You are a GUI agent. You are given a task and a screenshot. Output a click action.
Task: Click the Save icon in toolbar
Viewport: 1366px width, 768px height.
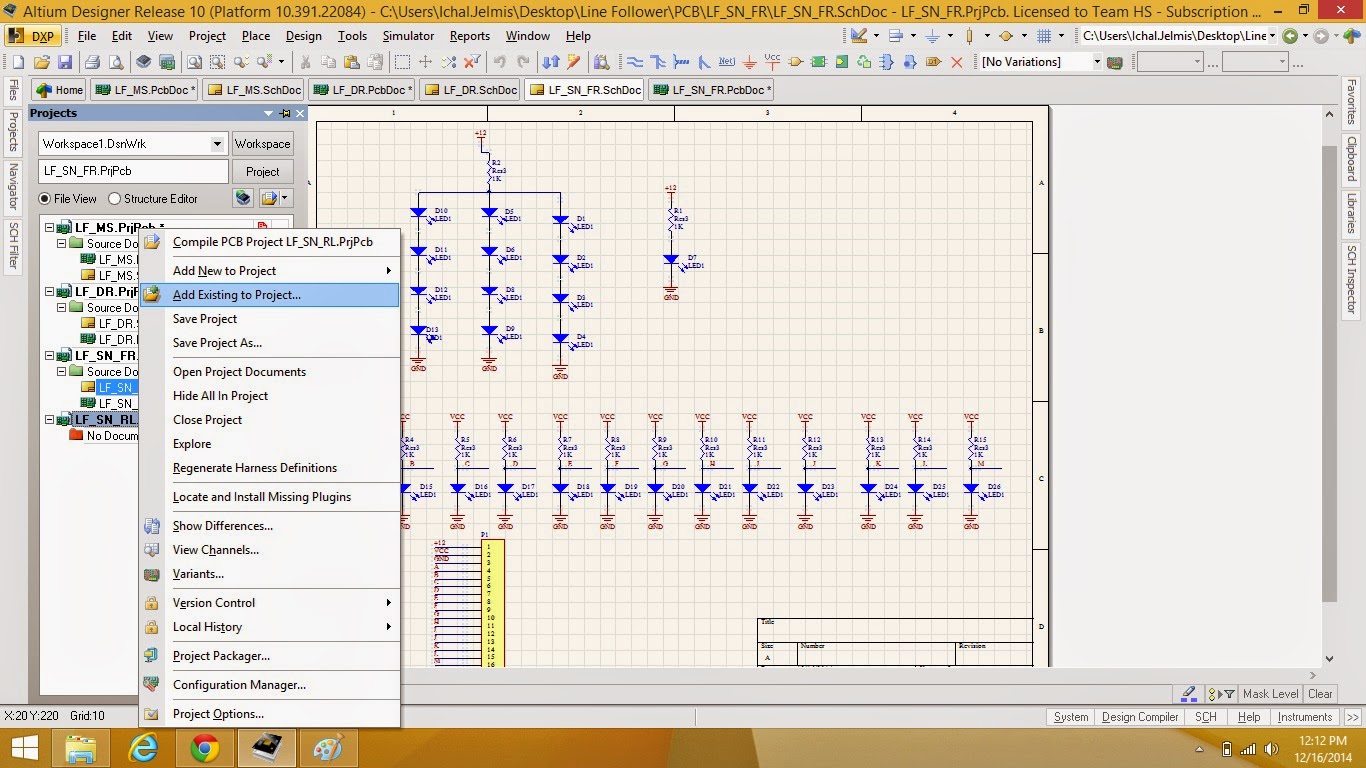[x=64, y=62]
